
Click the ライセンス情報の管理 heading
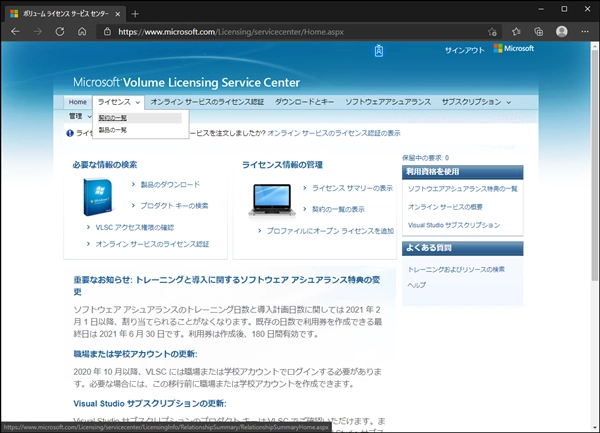point(282,165)
